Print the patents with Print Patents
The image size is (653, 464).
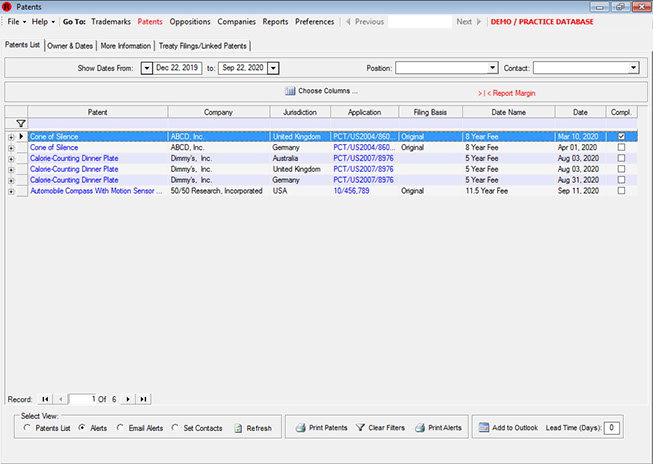322,427
